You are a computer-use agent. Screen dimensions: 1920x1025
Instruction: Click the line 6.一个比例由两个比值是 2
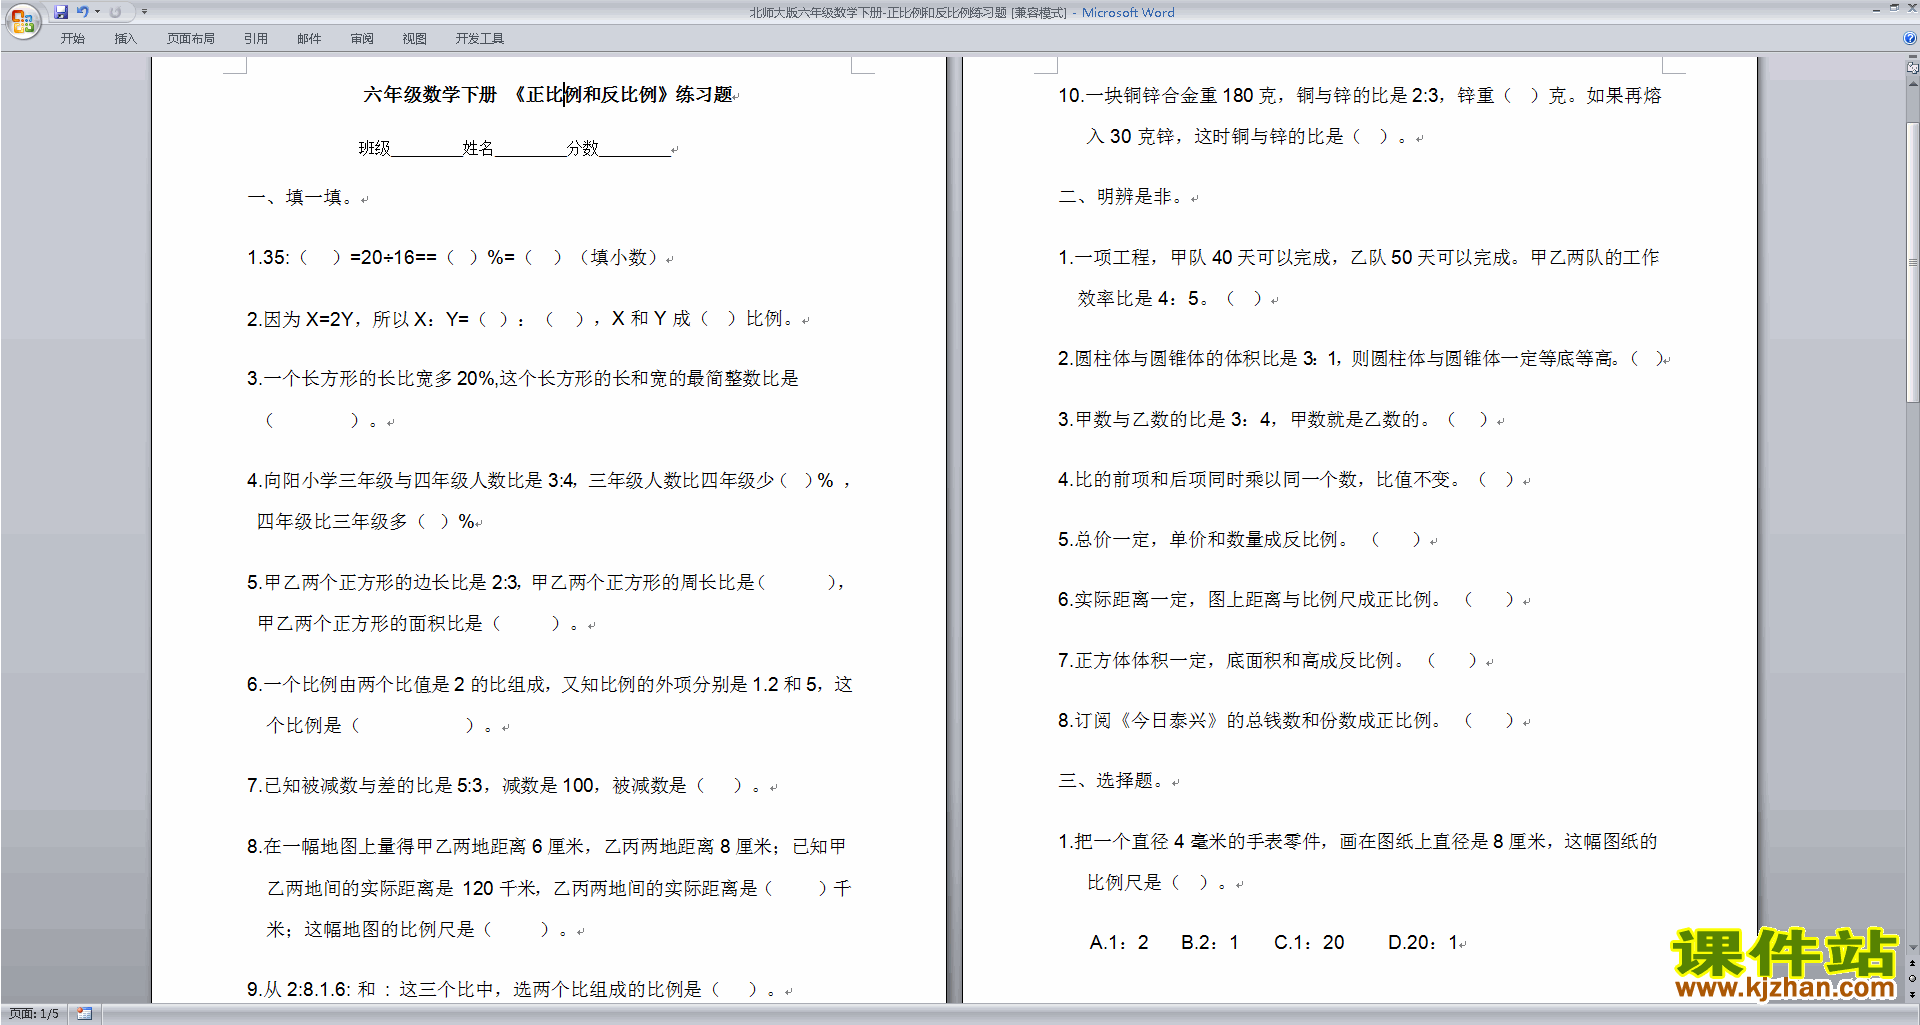tap(550, 685)
